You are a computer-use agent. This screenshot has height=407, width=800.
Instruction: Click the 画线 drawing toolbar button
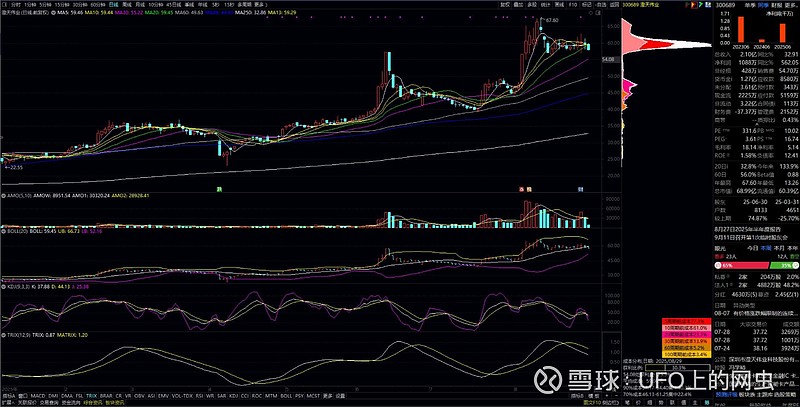(559, 4)
